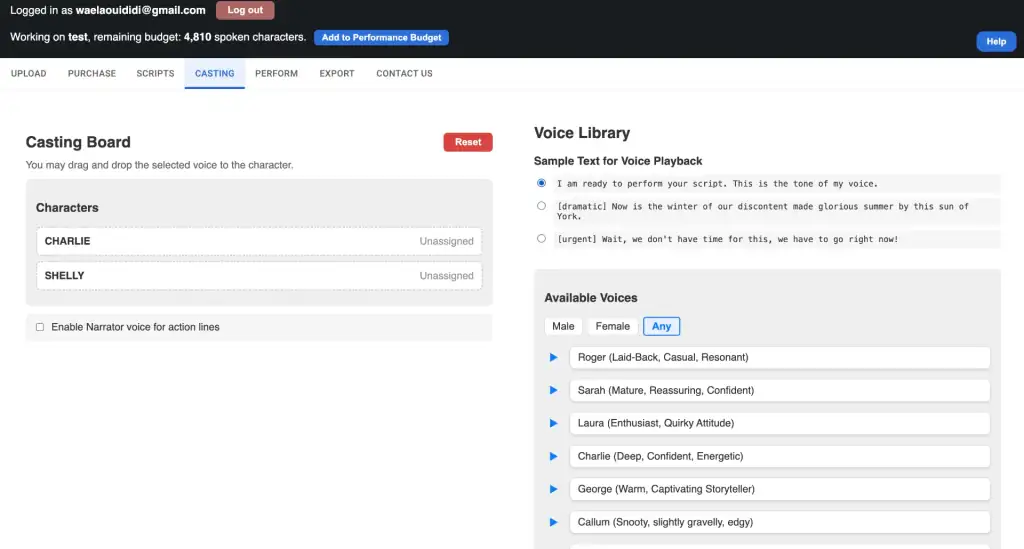The image size is (1024, 549).
Task: Pick the George (Warm, Captivating Storyteller) voice
Action: pos(780,489)
